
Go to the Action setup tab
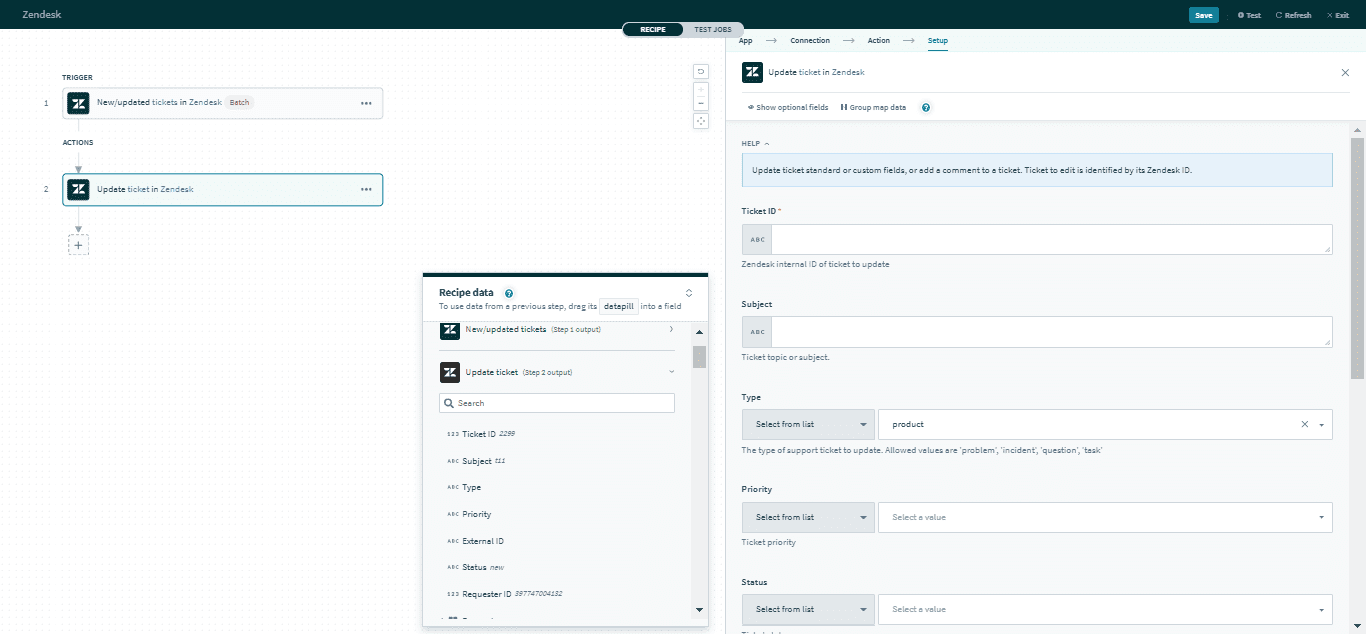(x=878, y=41)
